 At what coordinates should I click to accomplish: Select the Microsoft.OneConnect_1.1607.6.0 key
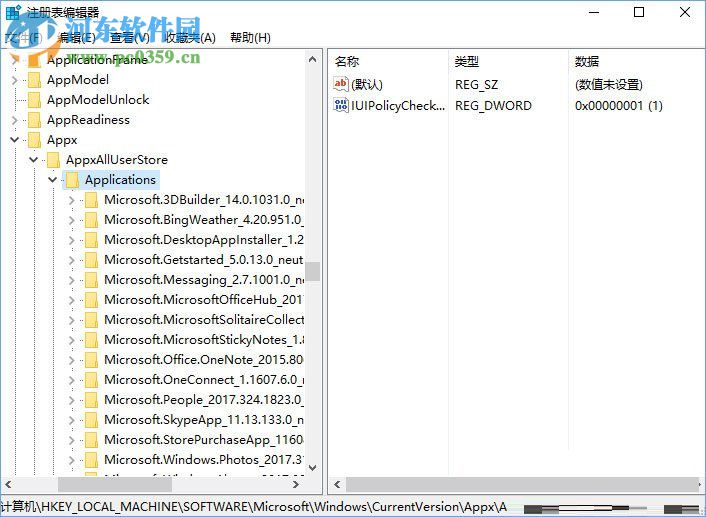click(204, 380)
